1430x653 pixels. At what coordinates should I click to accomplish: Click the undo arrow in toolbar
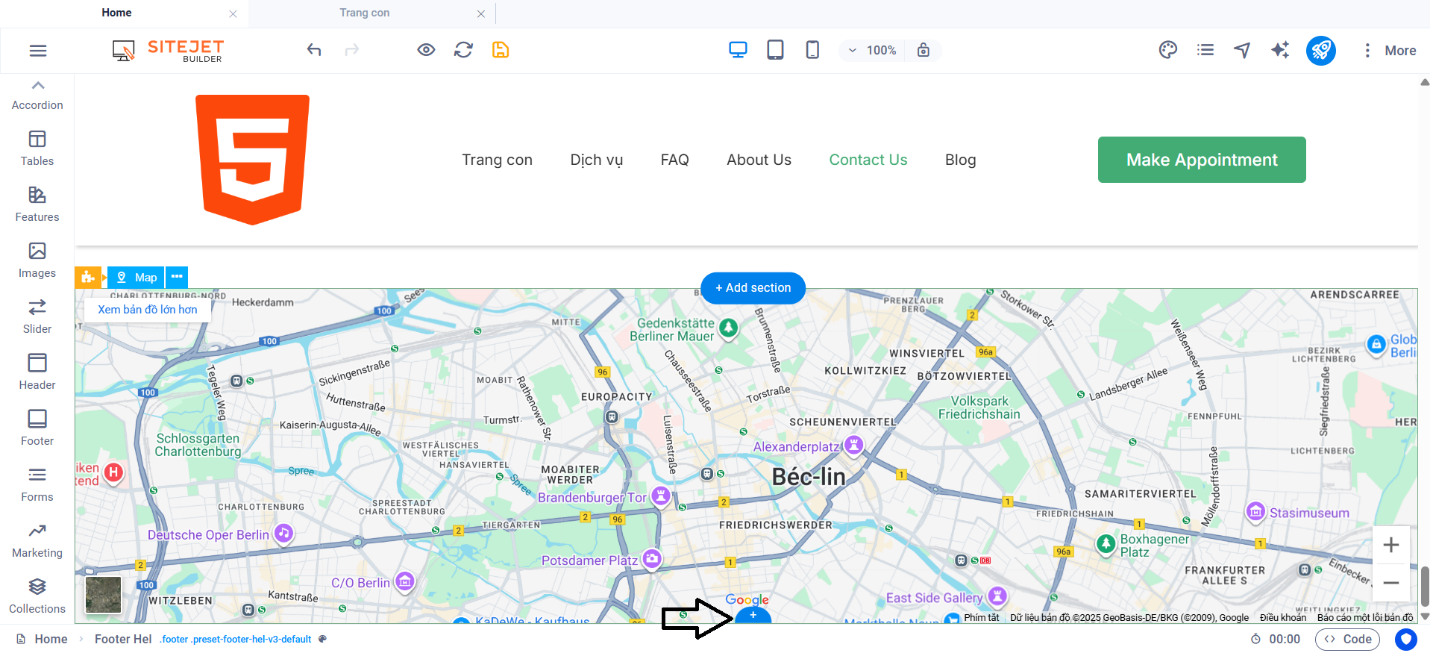(314, 50)
